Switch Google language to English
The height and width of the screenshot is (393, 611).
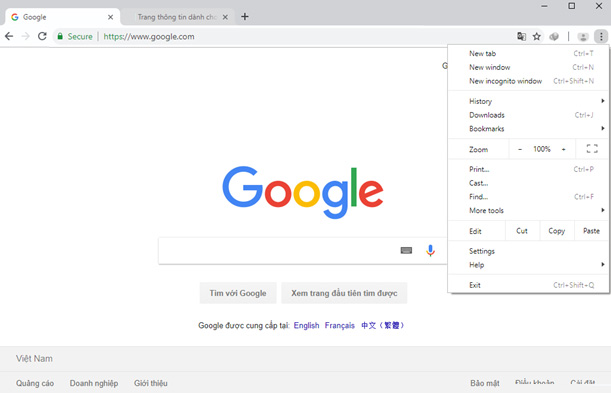306,325
